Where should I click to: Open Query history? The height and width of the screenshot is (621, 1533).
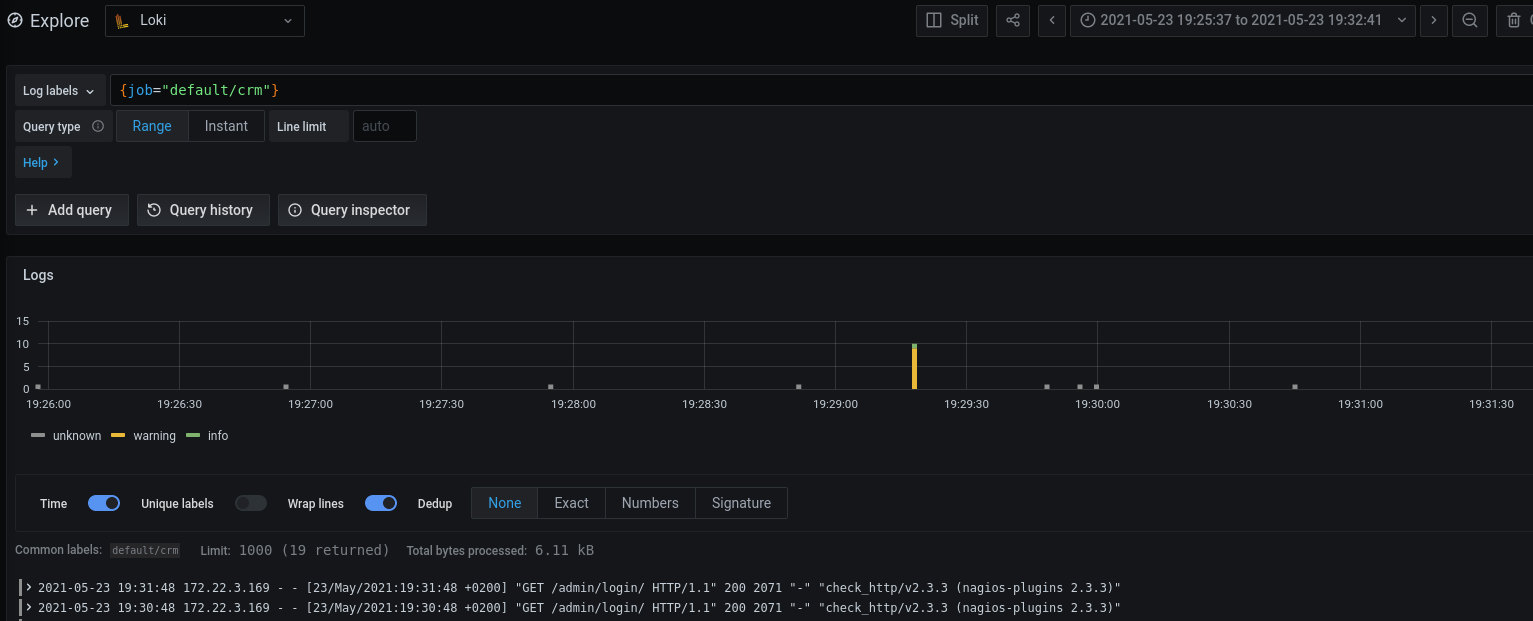tap(203, 210)
